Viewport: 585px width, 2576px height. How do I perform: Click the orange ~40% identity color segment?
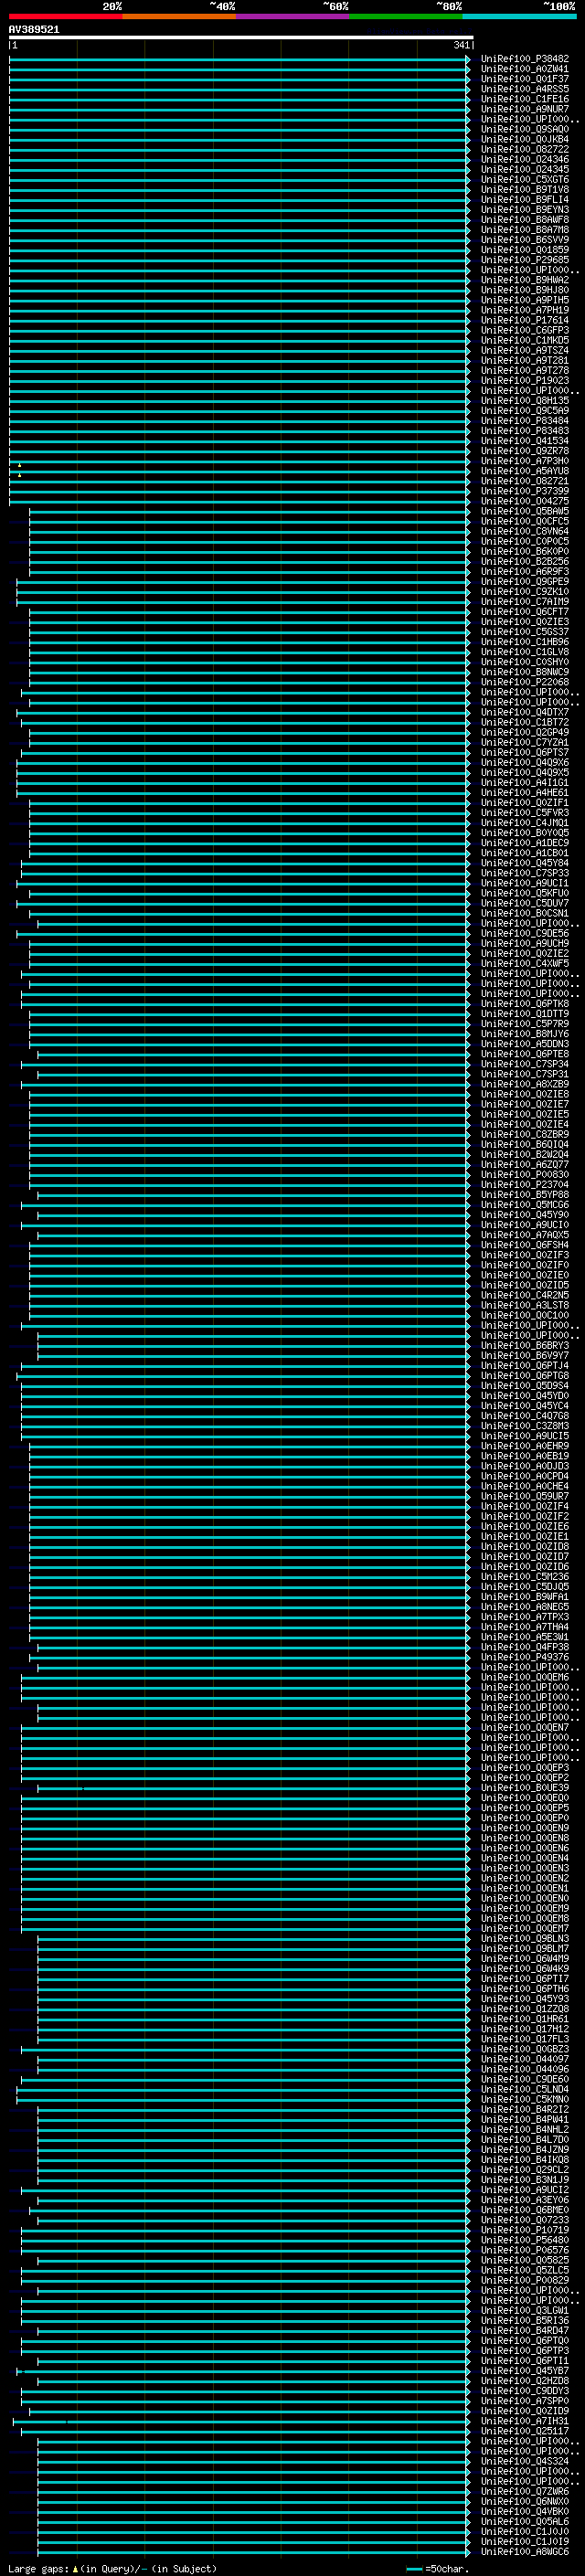tap(179, 16)
